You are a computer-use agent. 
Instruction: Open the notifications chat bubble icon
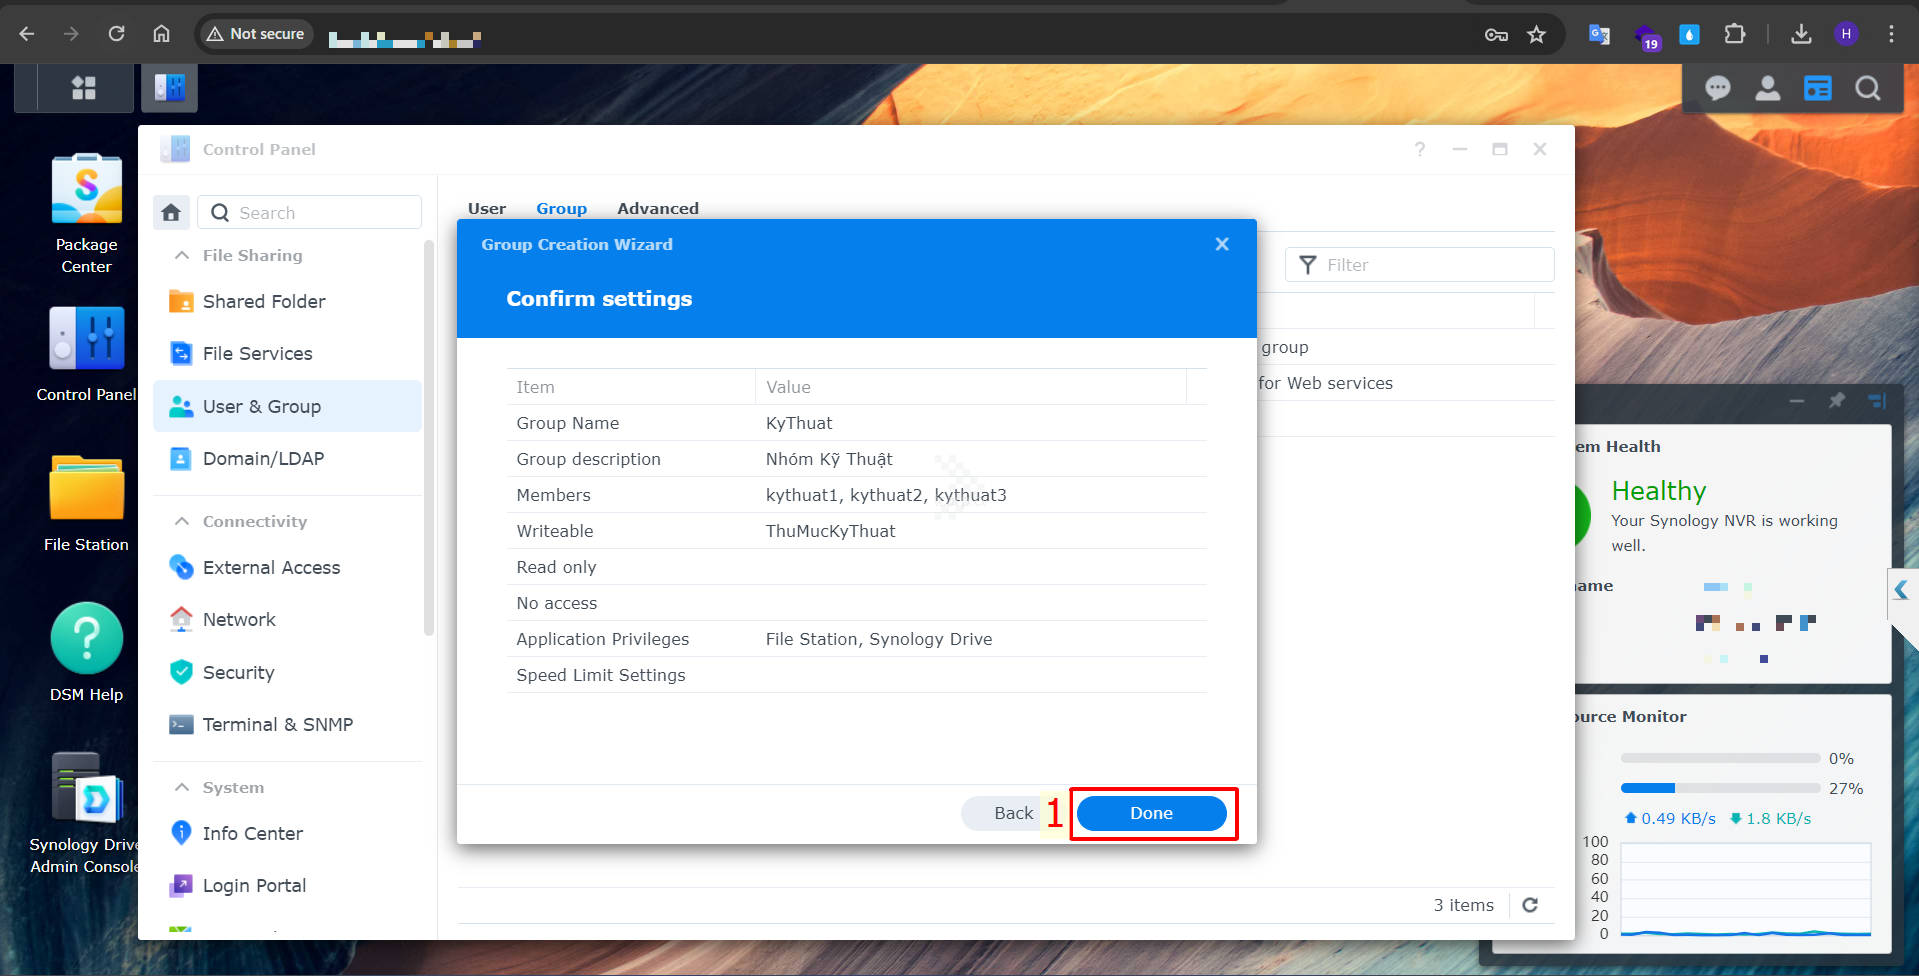pyautogui.click(x=1717, y=89)
